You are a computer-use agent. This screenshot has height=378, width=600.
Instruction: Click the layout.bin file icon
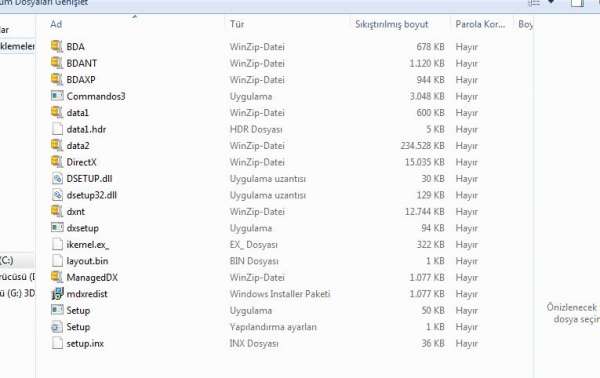[57, 261]
